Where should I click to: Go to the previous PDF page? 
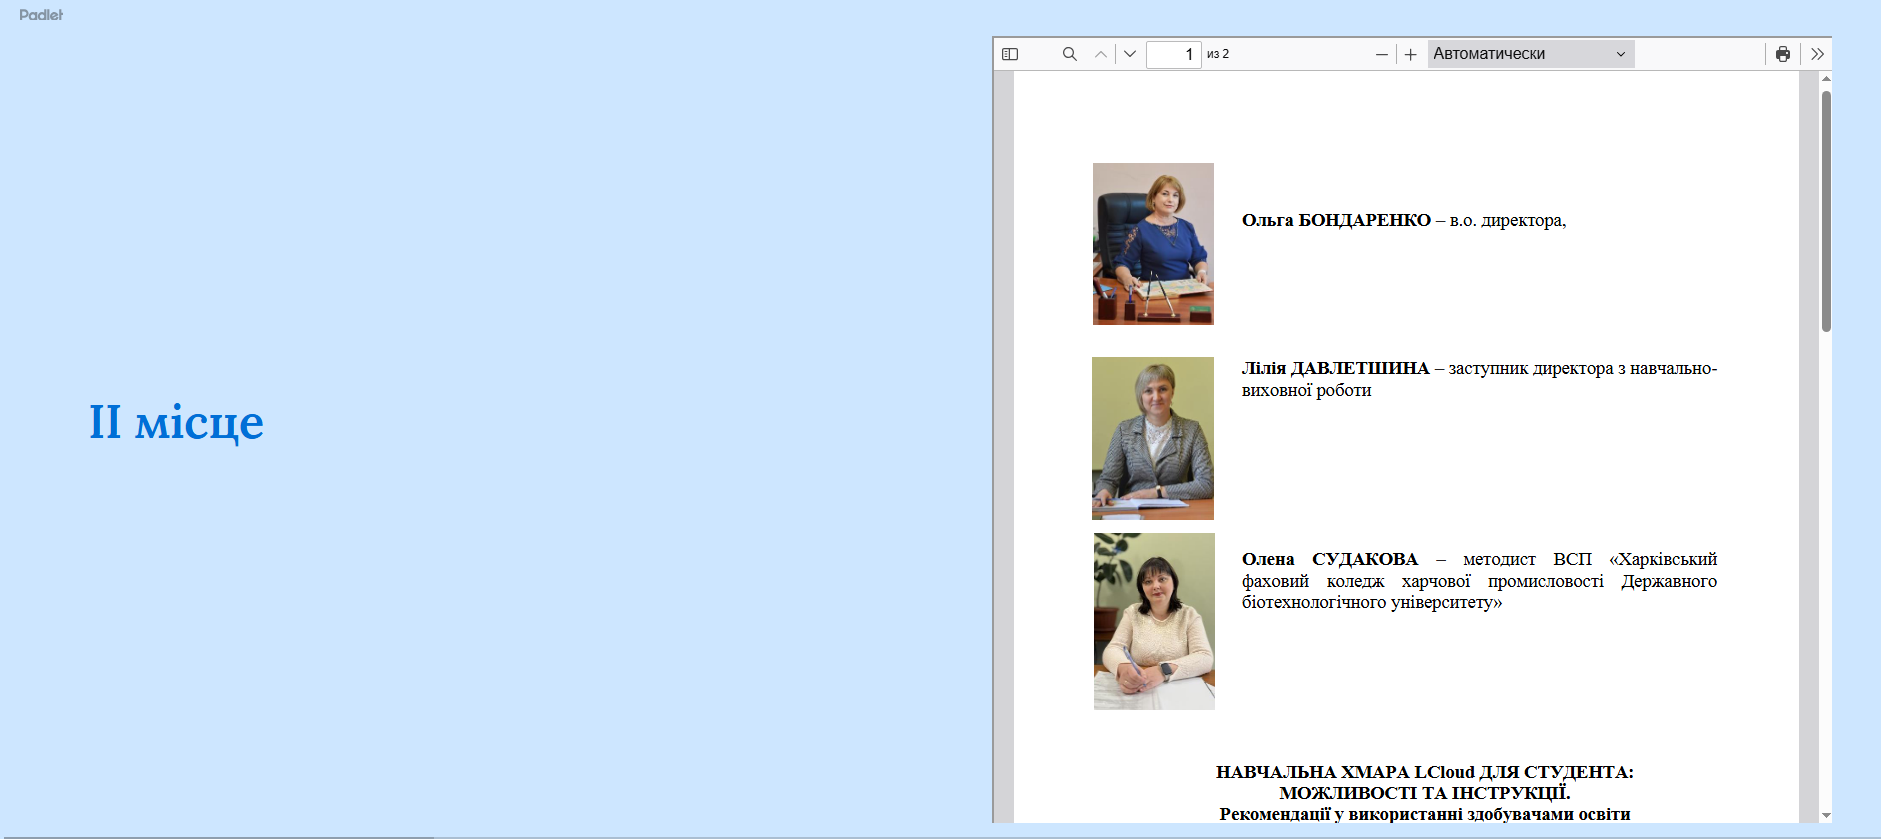point(1101,54)
